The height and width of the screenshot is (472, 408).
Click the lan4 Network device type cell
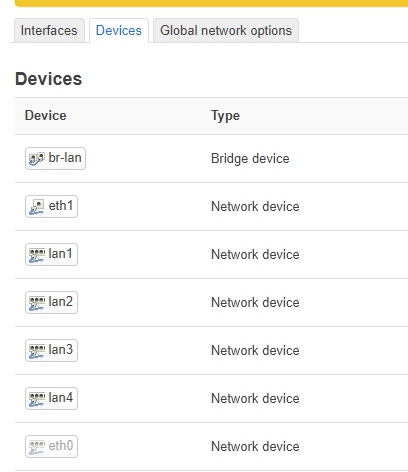pyautogui.click(x=255, y=399)
